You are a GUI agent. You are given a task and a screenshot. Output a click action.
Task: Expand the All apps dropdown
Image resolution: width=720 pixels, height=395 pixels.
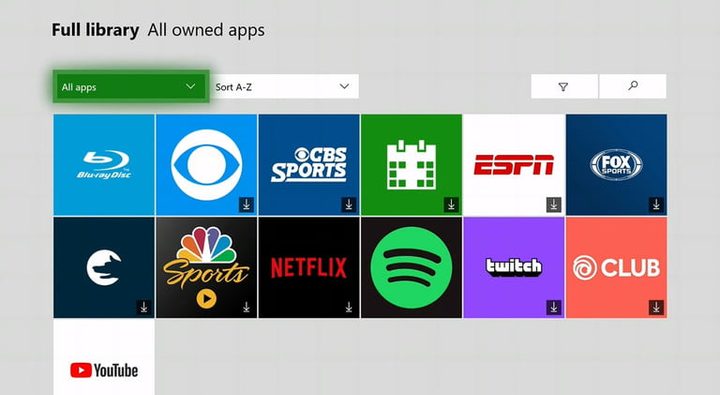point(131,86)
